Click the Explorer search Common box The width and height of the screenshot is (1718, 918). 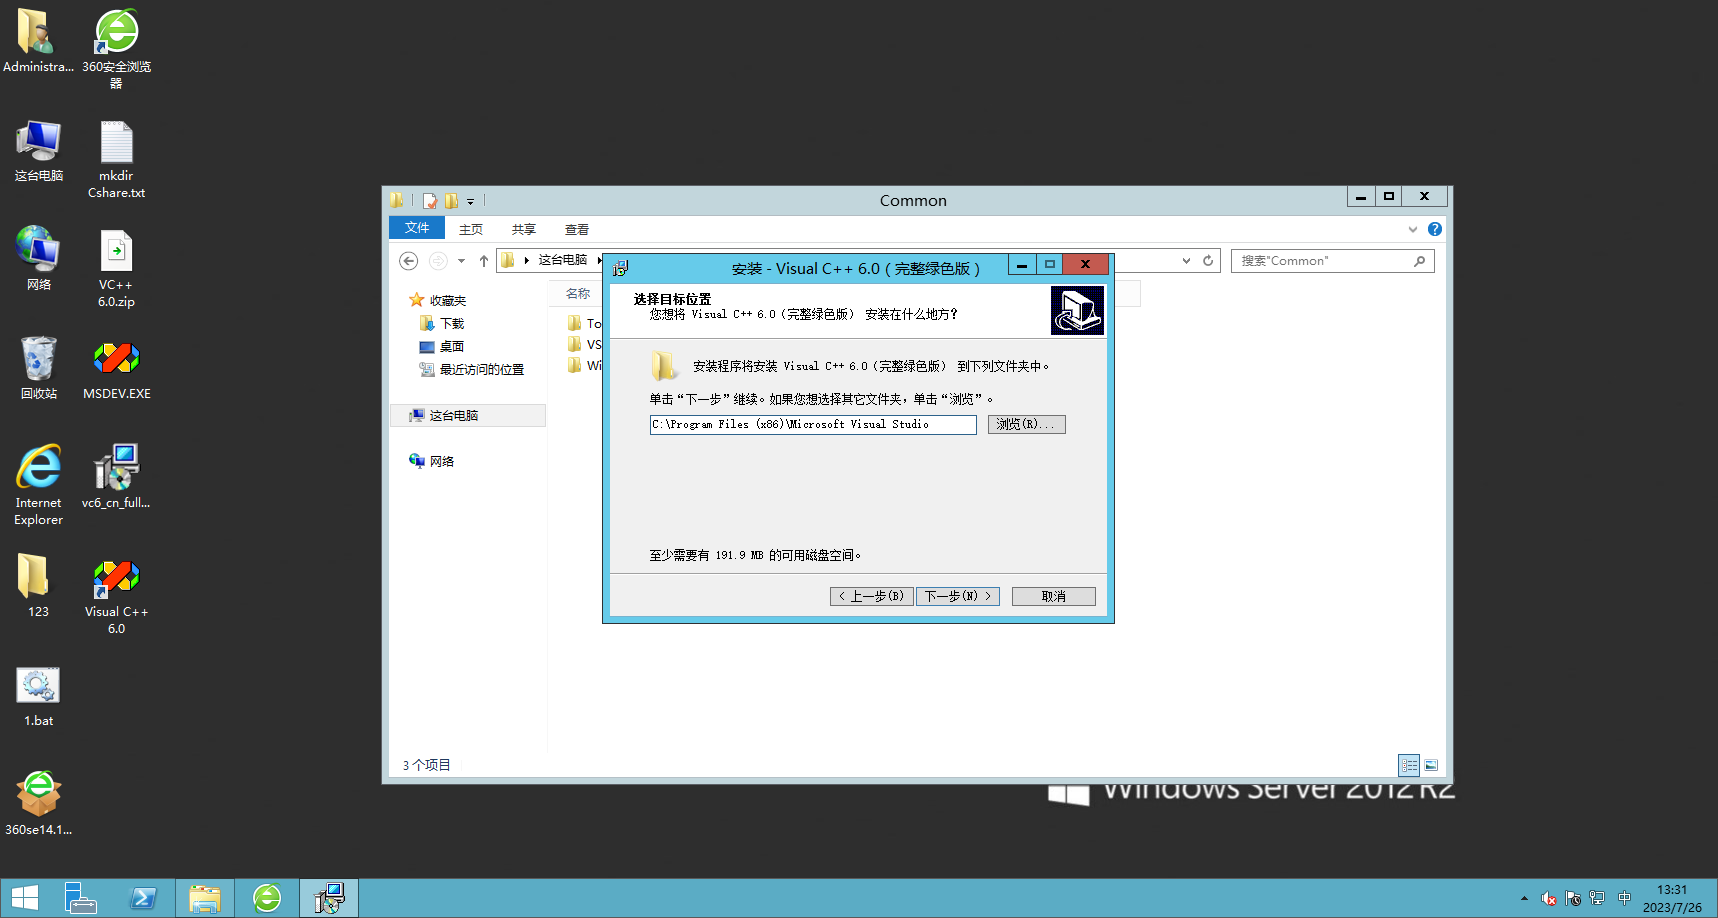pos(1332,261)
